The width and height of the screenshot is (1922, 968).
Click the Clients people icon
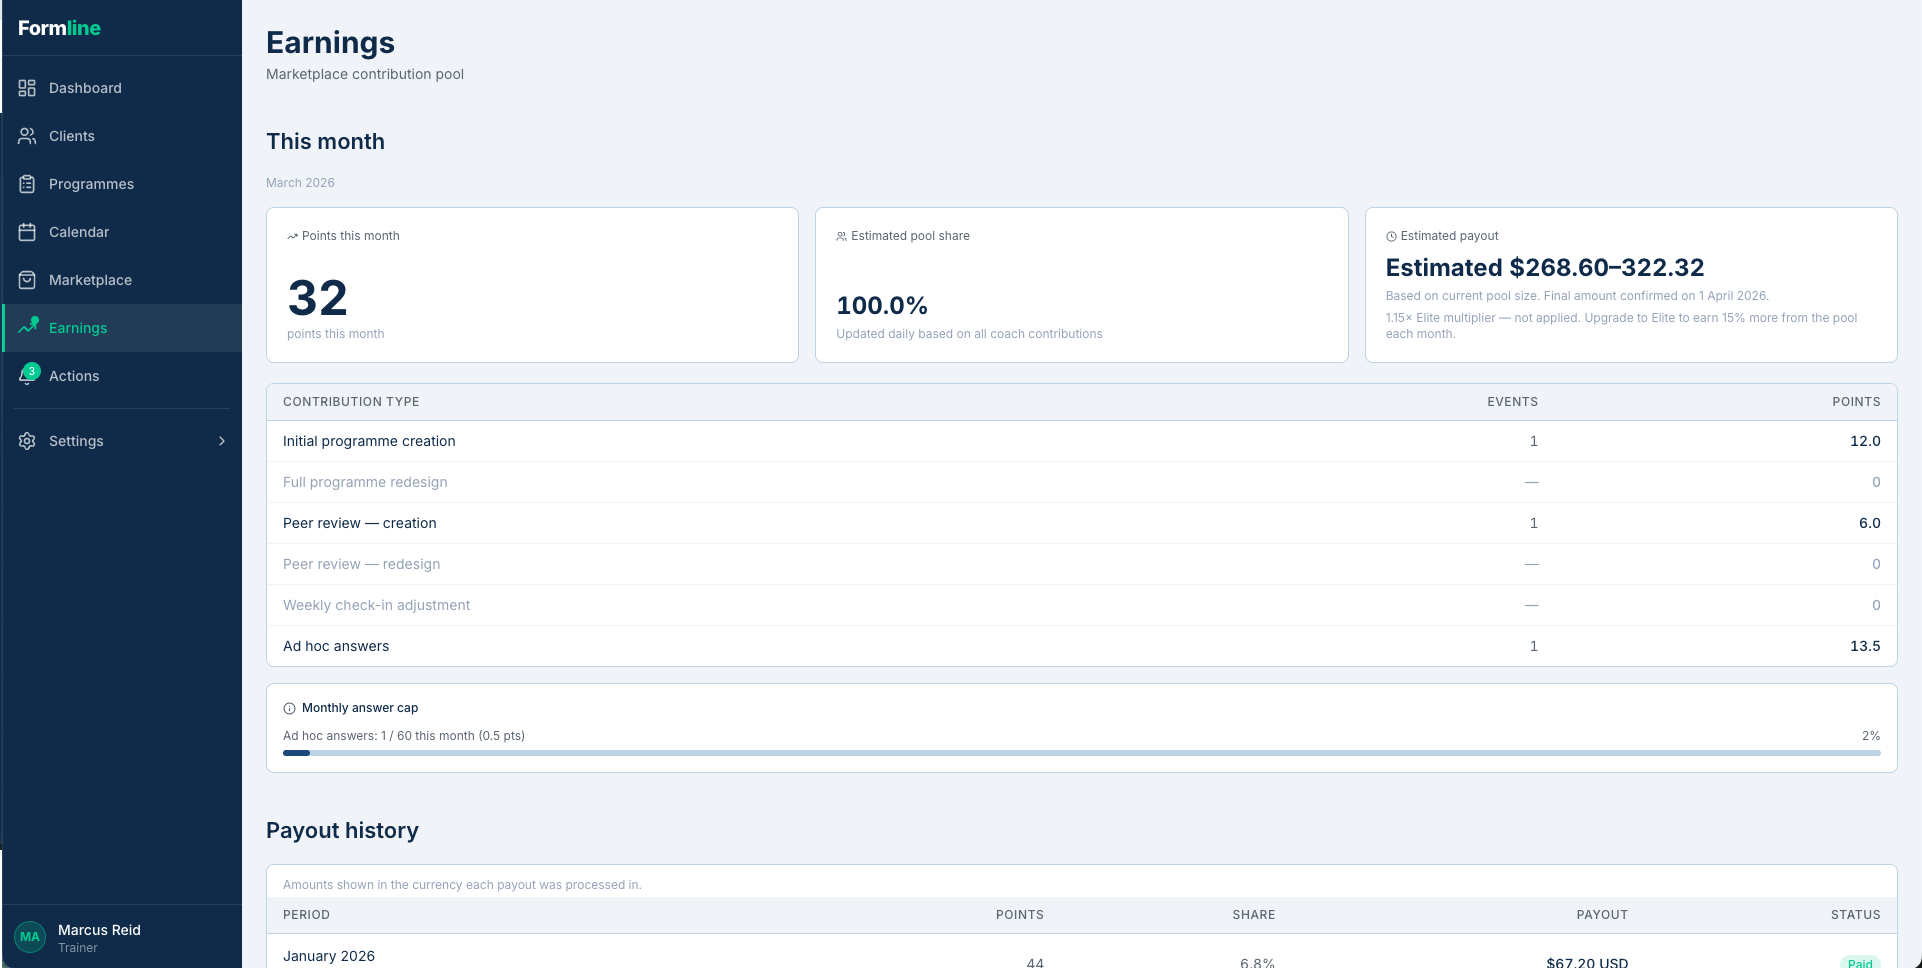click(27, 136)
